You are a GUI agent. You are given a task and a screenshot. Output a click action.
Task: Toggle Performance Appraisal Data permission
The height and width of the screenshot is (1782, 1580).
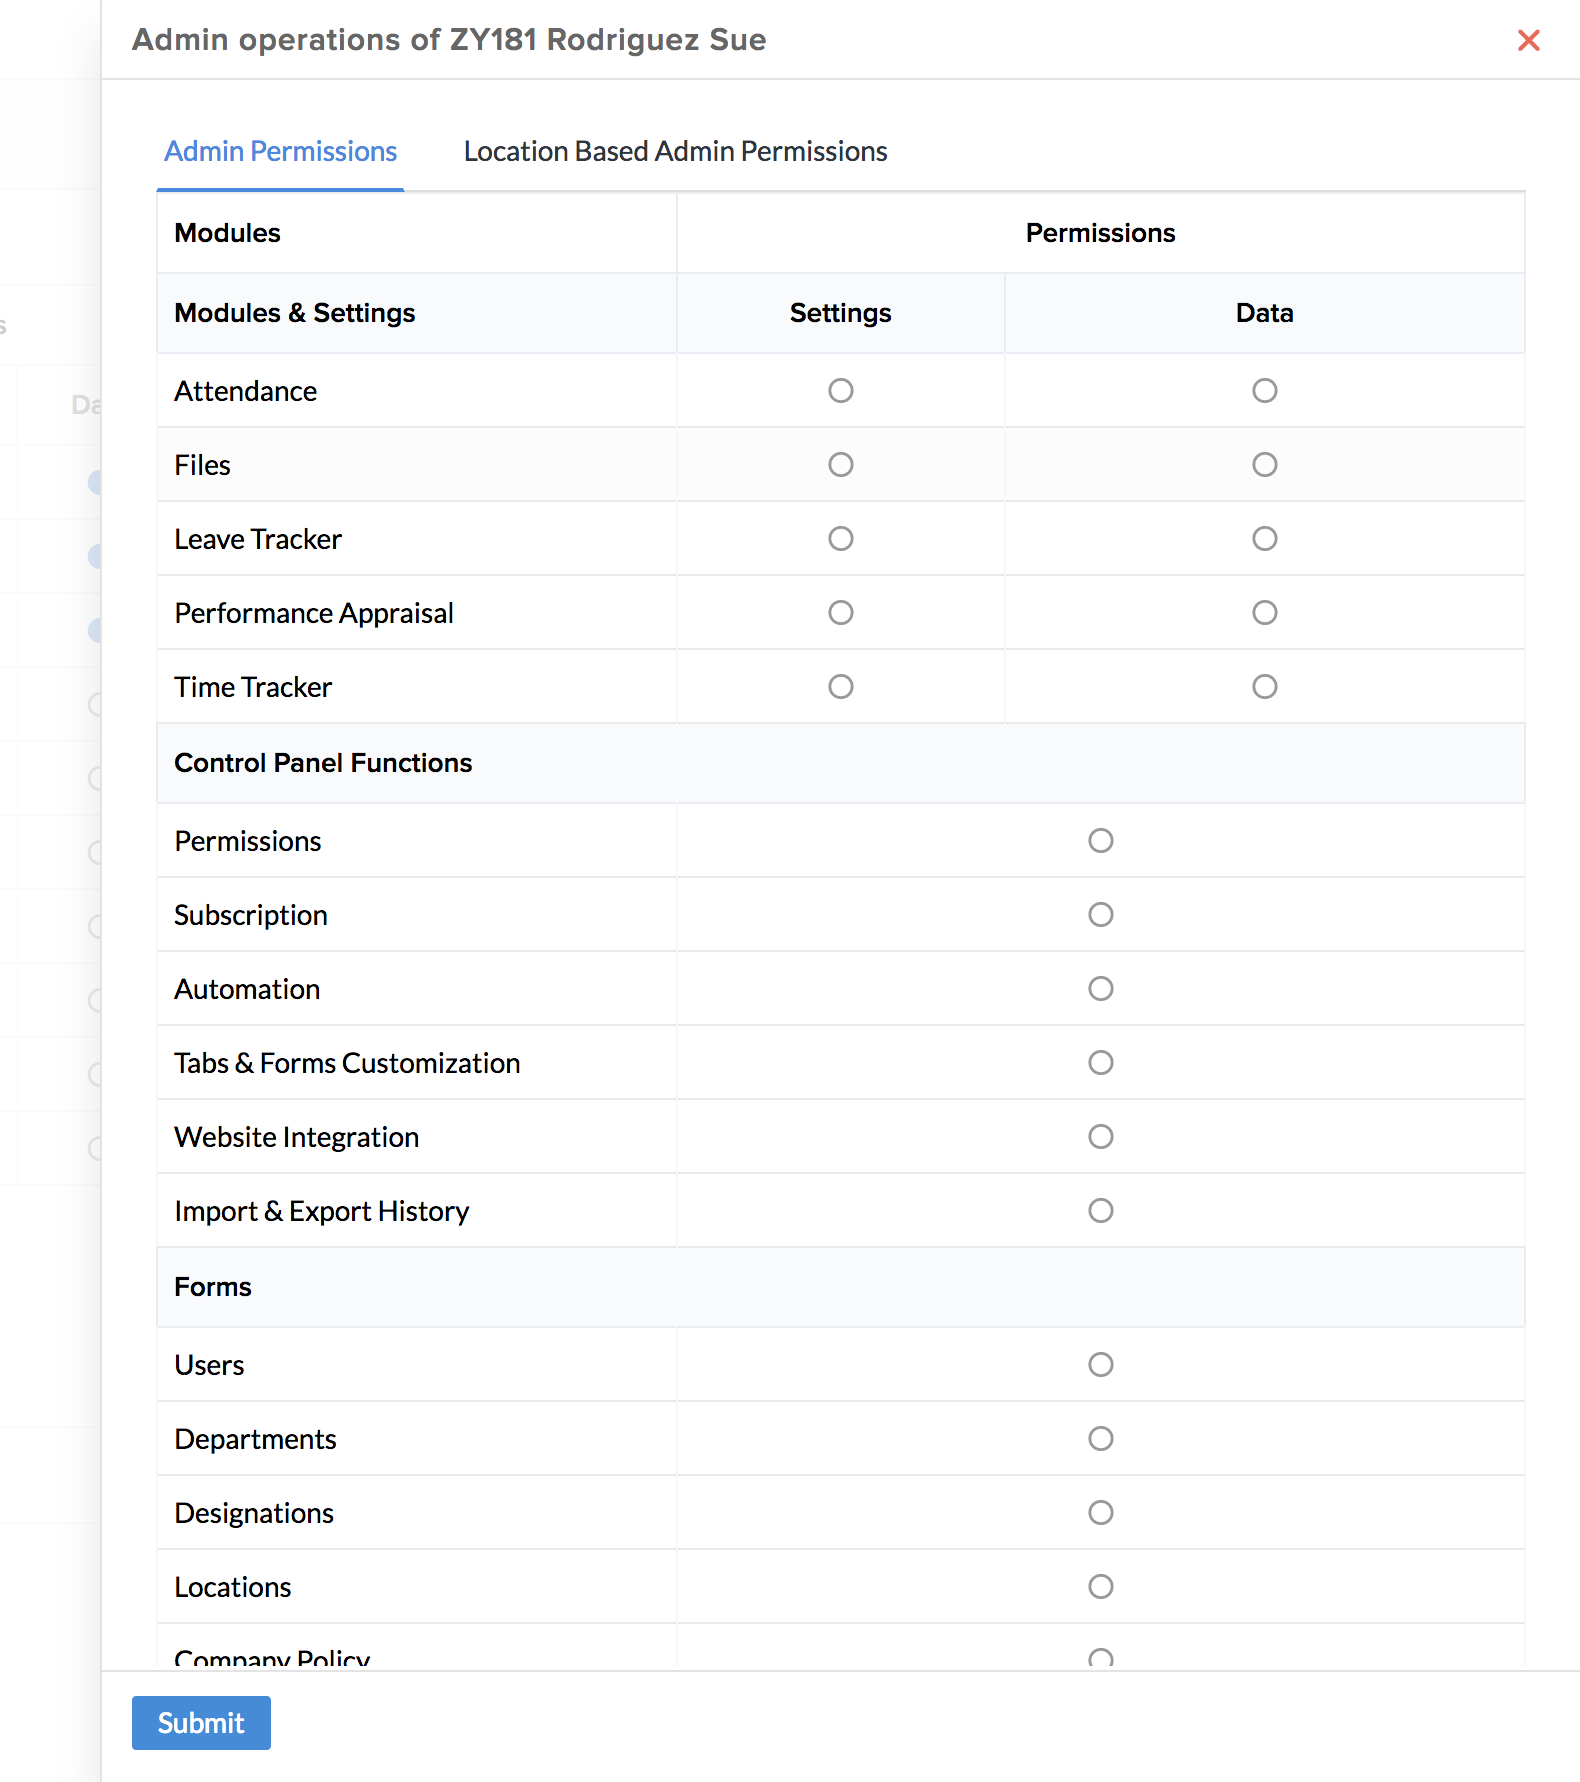(1265, 613)
